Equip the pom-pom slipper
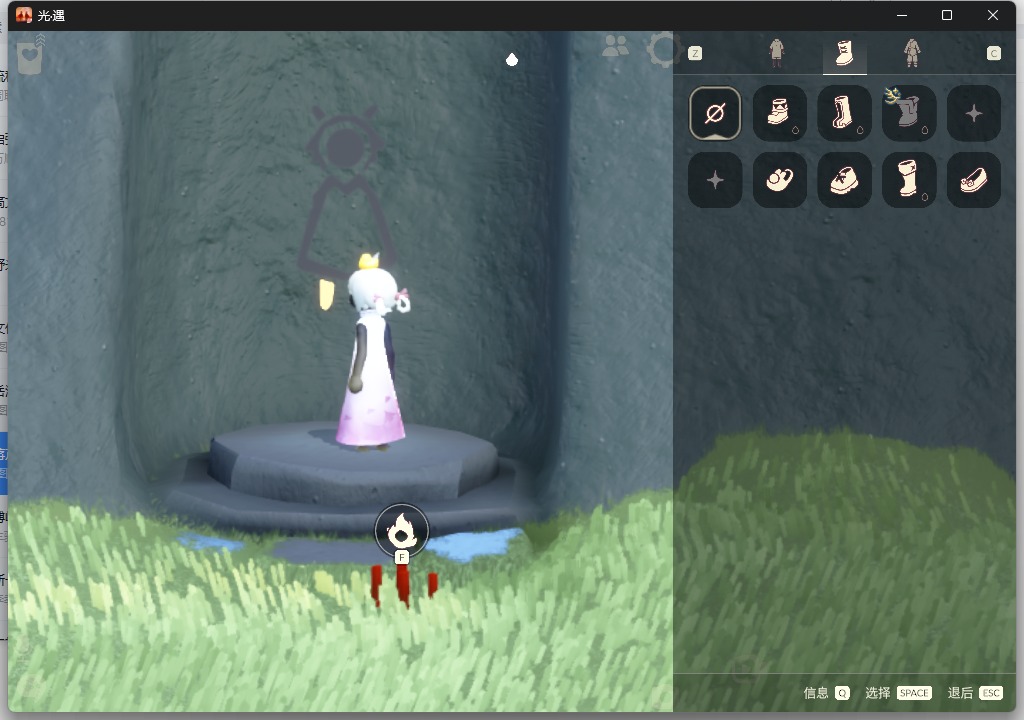This screenshot has height=720, width=1024. 780,180
